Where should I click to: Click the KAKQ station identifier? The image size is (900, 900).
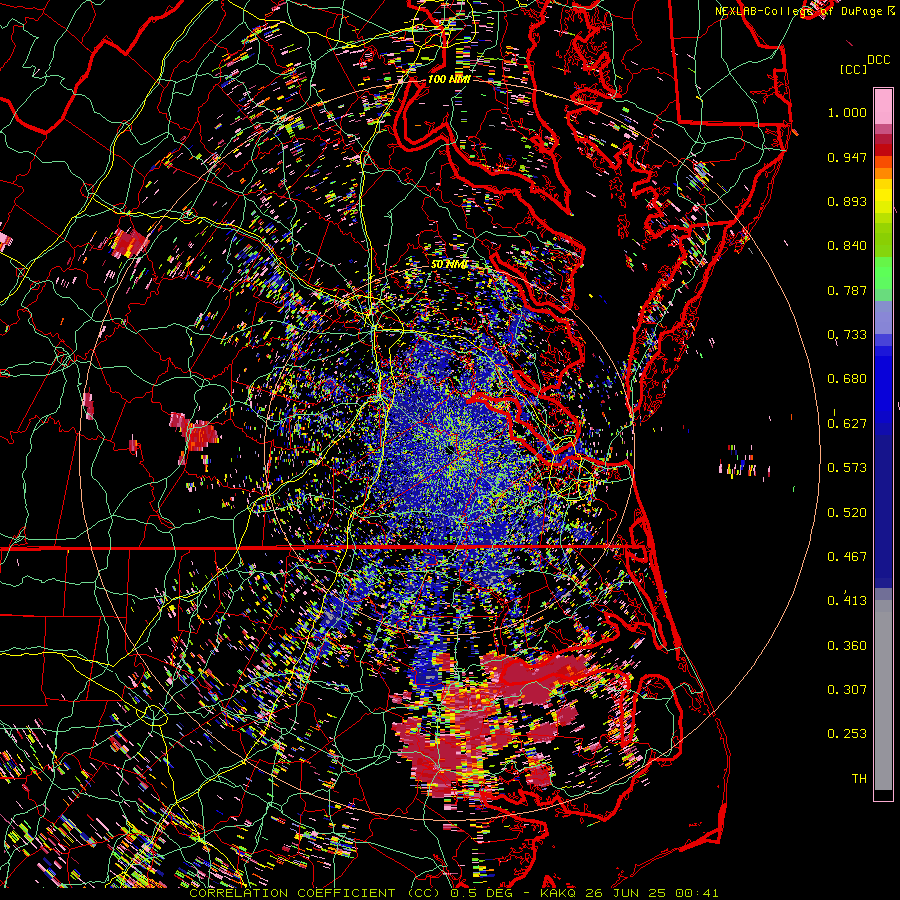pyautogui.click(x=560, y=893)
